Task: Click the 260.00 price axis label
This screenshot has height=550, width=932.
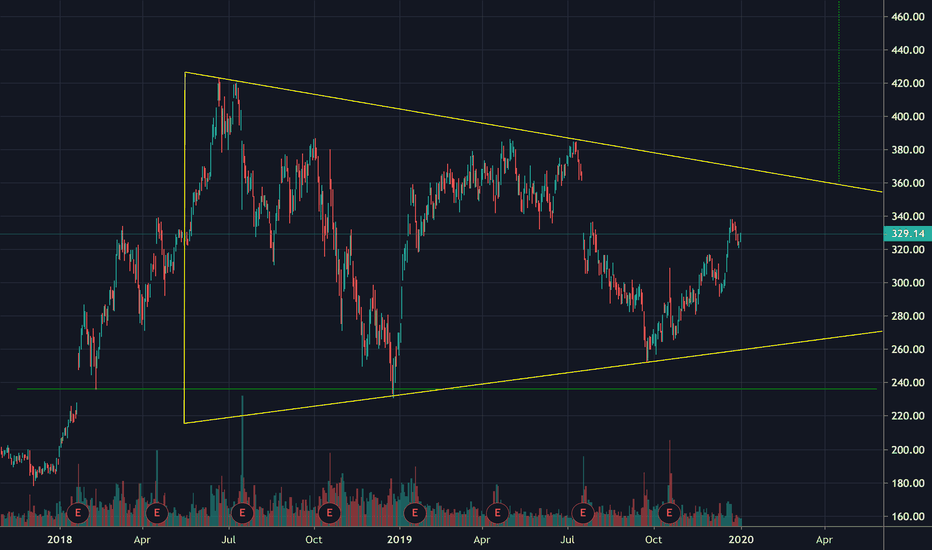Action: point(908,350)
